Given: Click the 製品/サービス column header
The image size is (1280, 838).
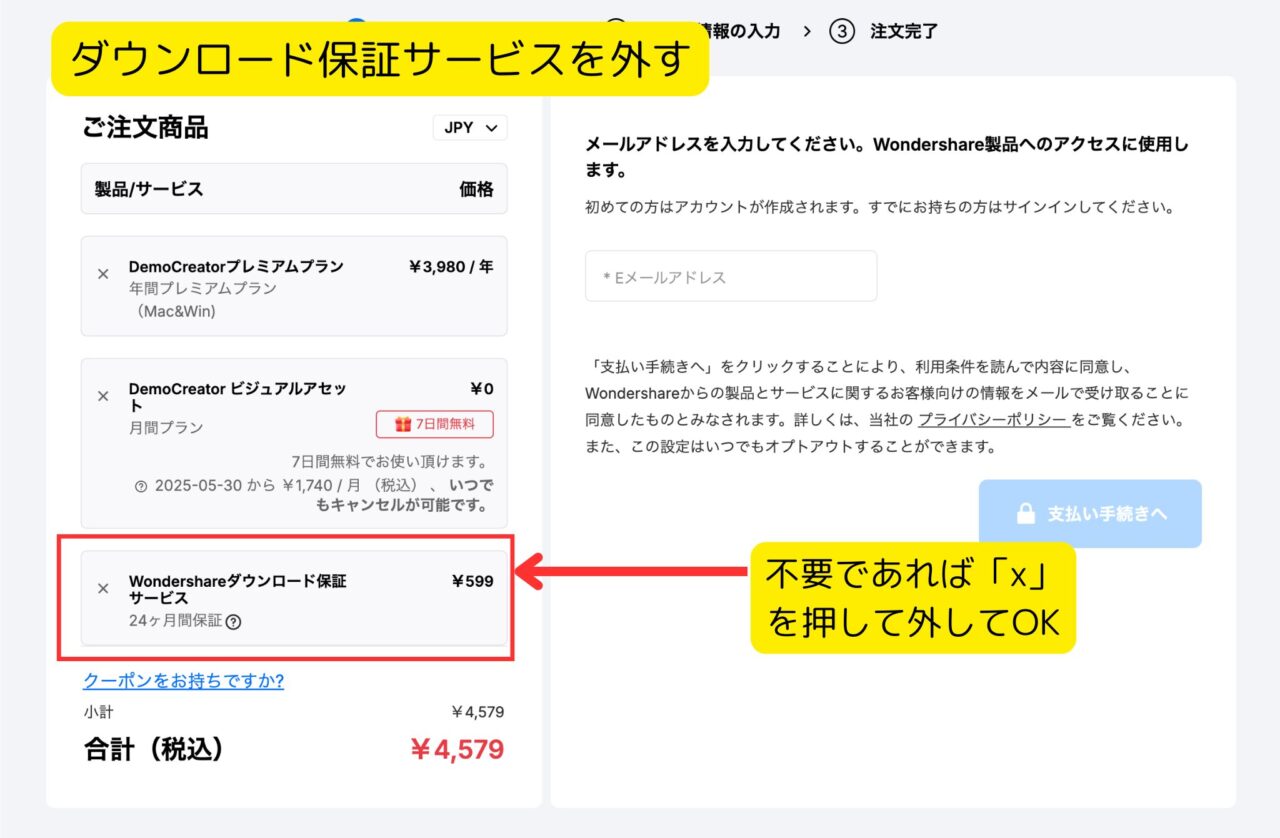Looking at the screenshot, I should [149, 189].
